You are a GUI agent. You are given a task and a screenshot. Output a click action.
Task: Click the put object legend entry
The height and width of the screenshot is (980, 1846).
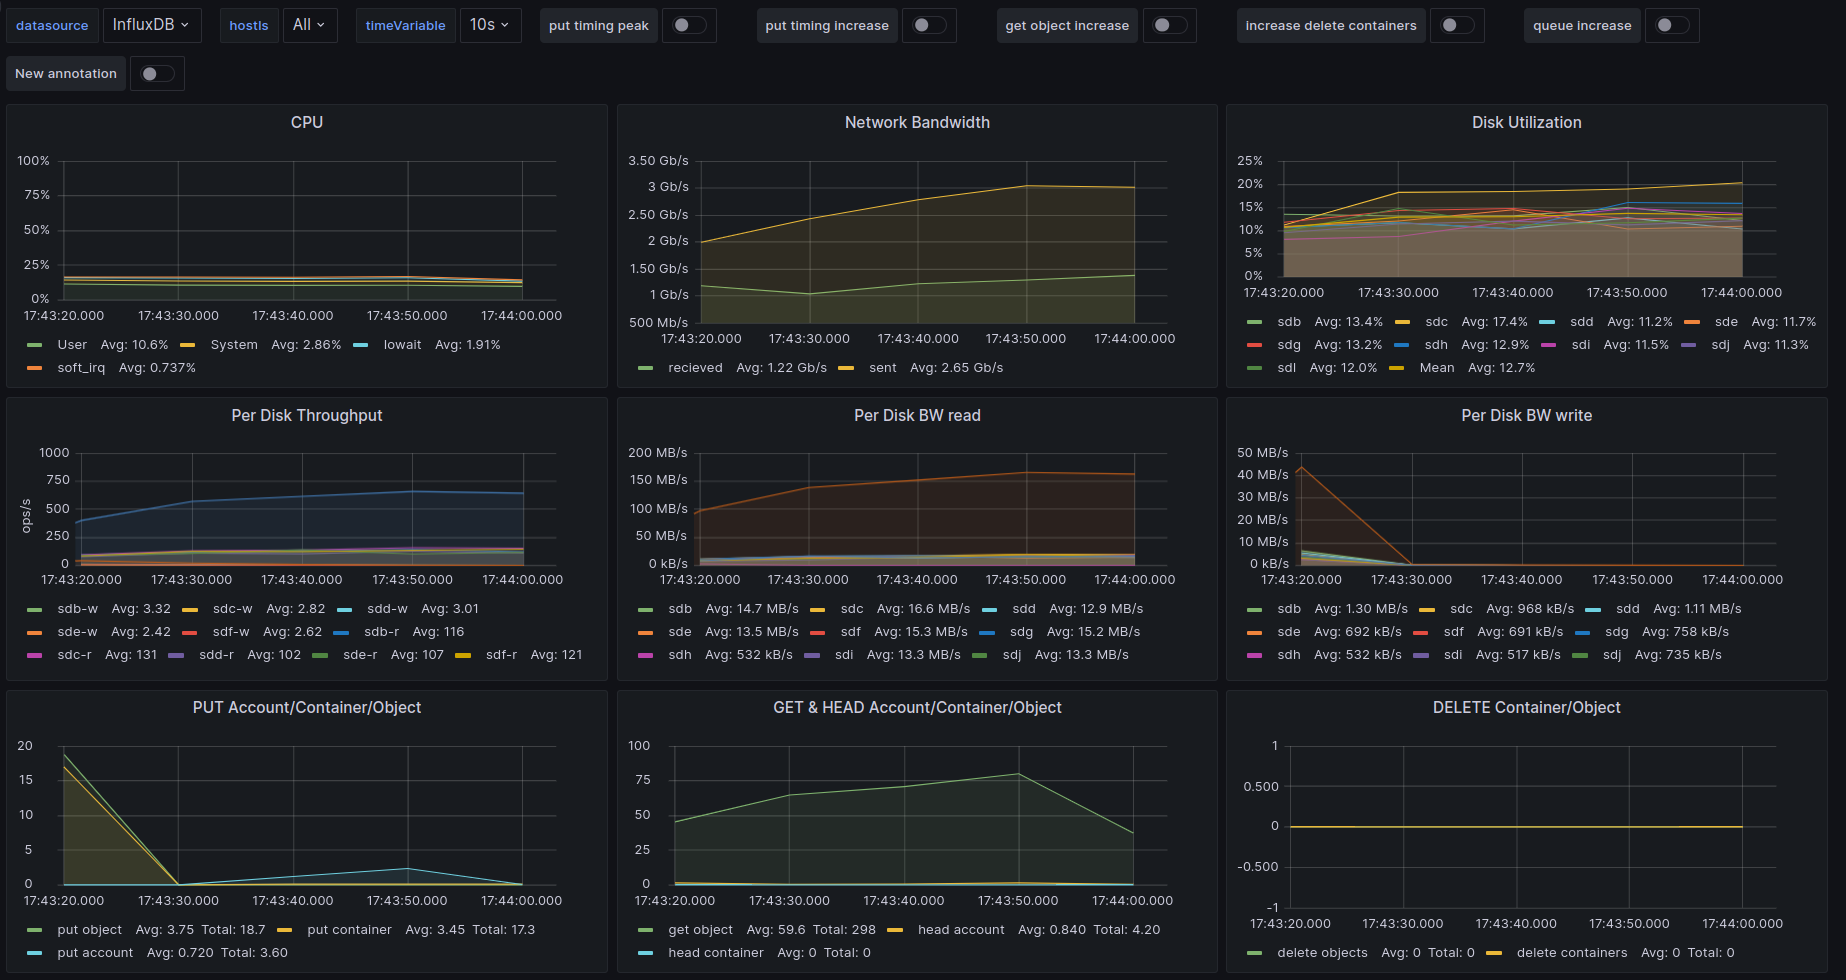(x=89, y=930)
